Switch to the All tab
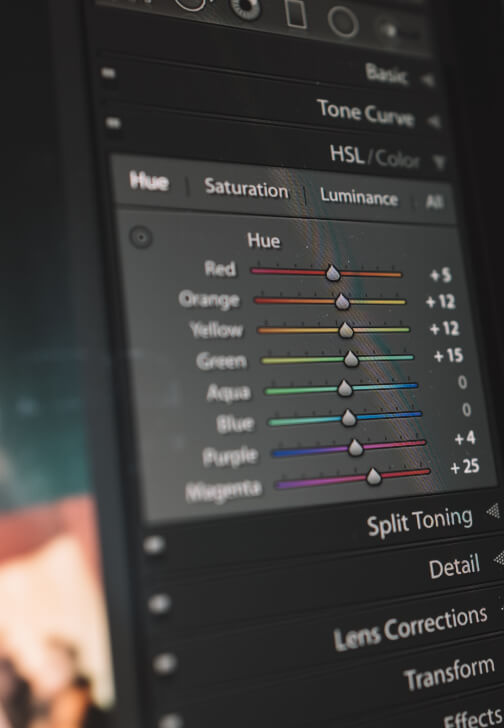The height and width of the screenshot is (728, 504). pyautogui.click(x=434, y=202)
